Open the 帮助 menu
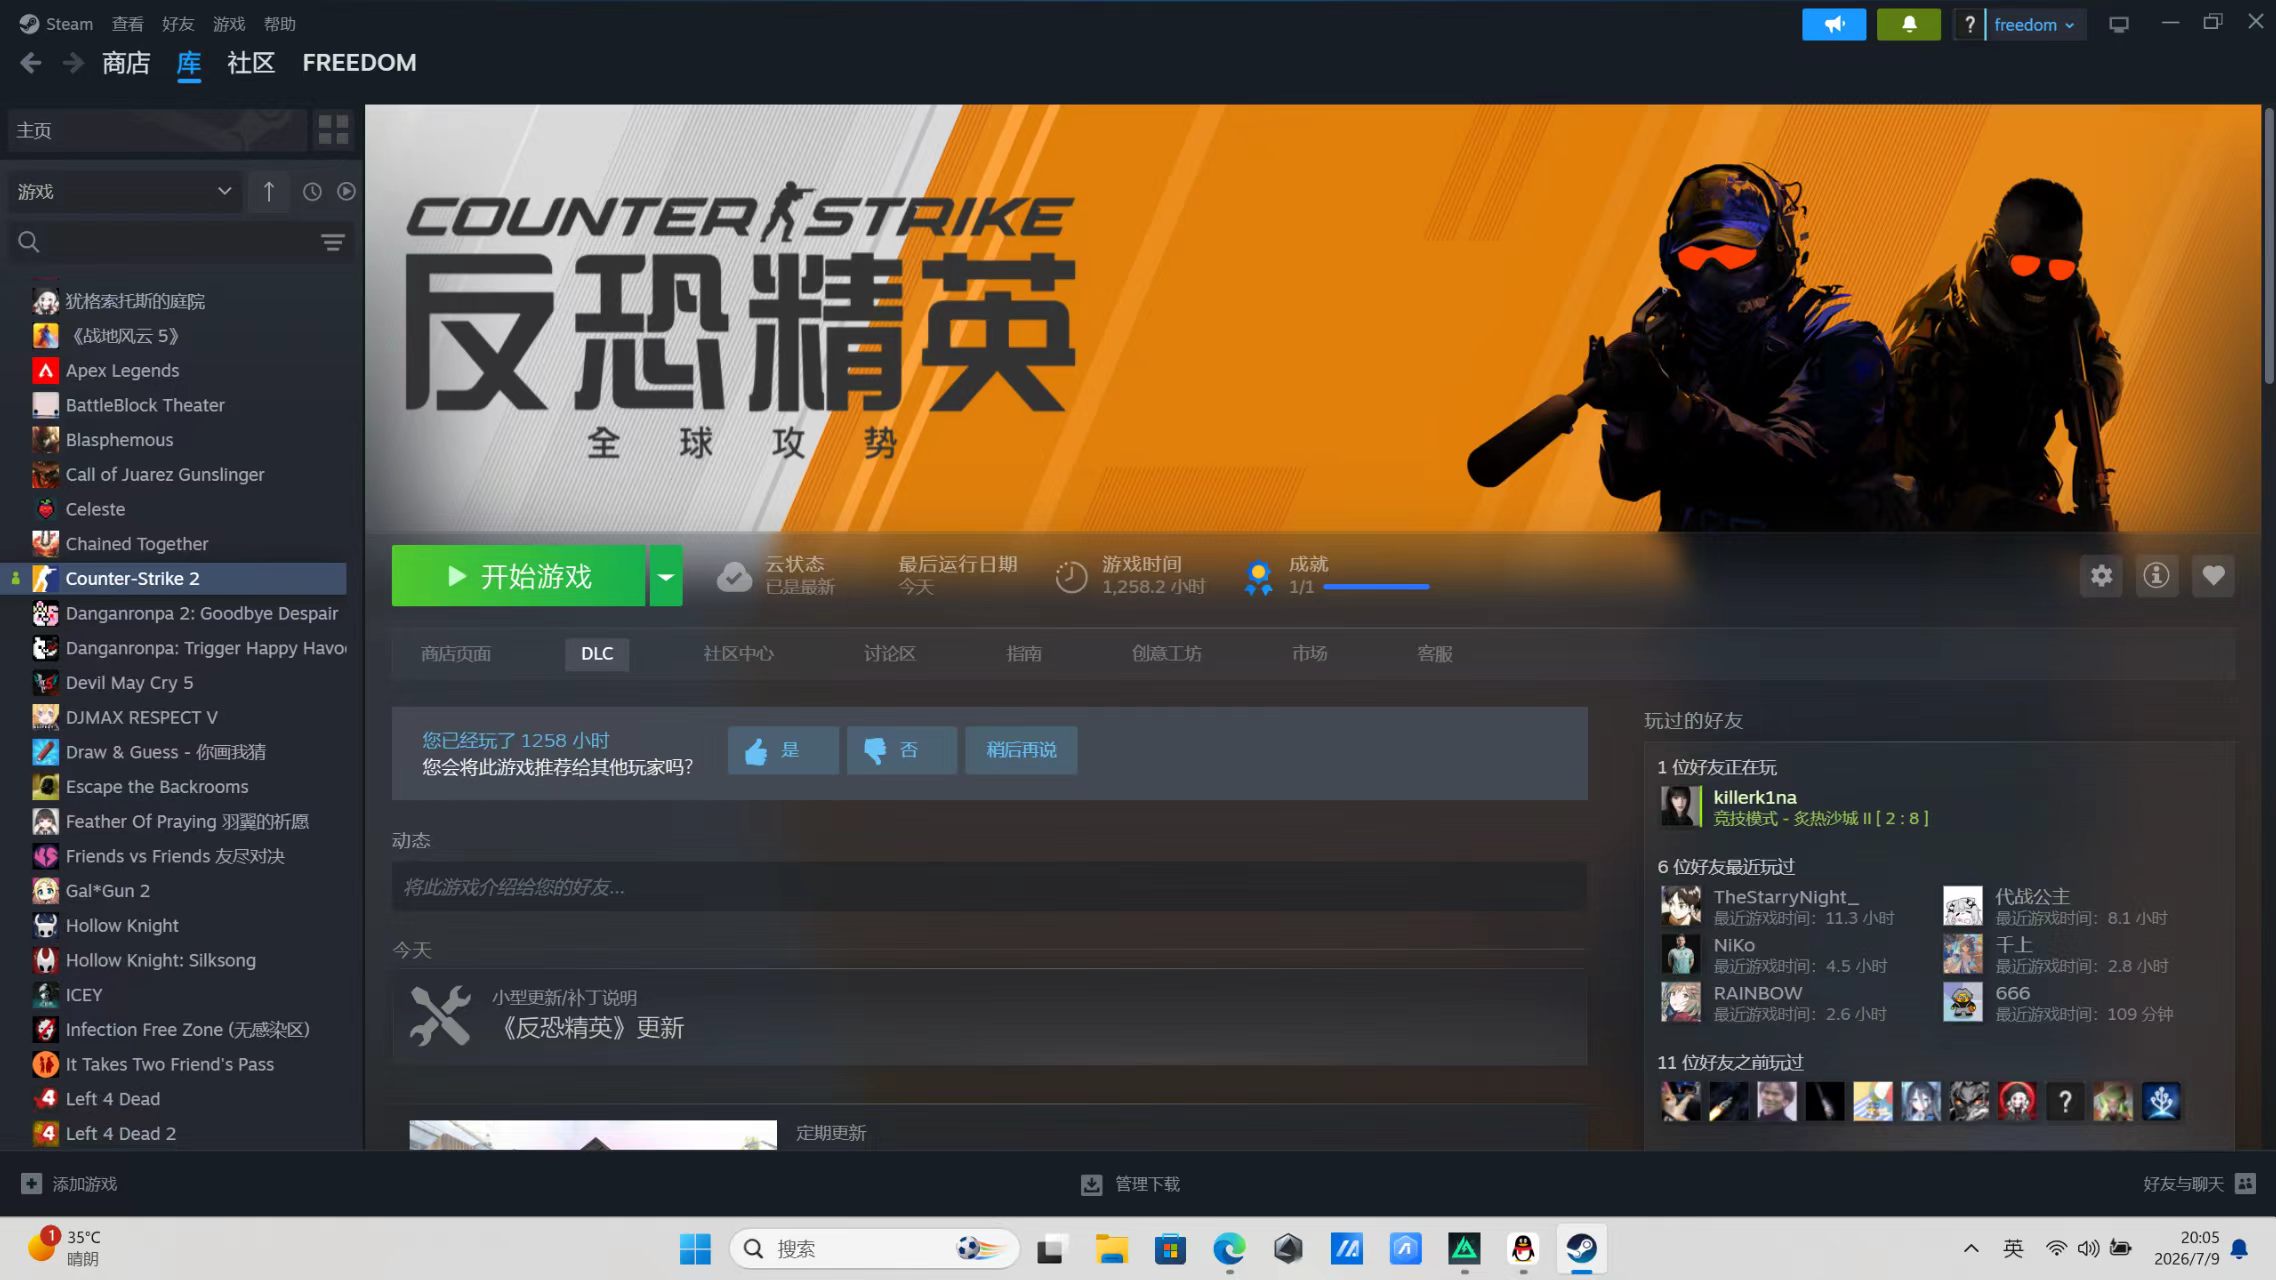The image size is (2276, 1280). 280,24
